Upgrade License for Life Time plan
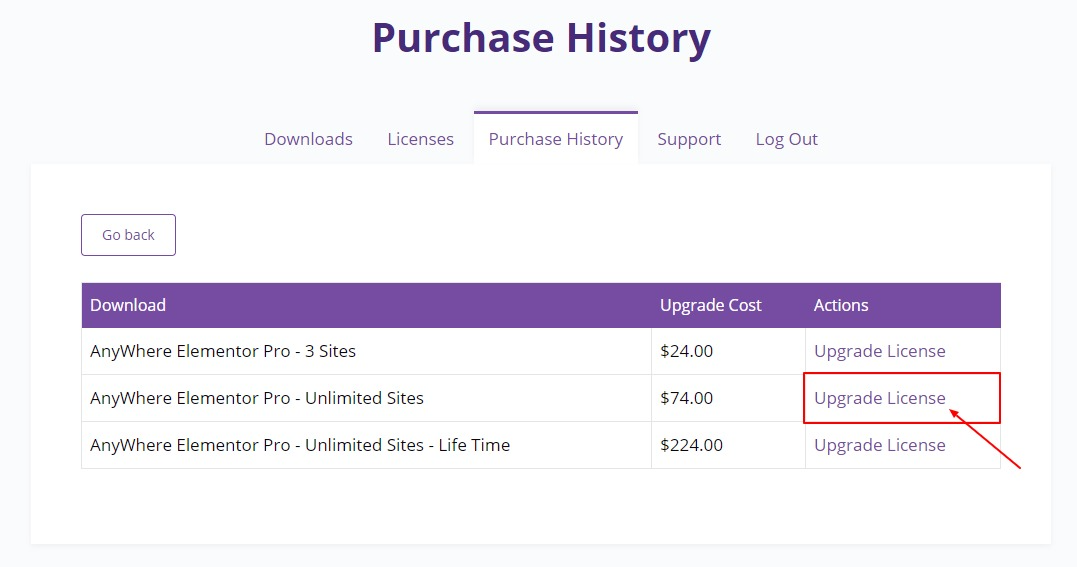 click(x=880, y=445)
